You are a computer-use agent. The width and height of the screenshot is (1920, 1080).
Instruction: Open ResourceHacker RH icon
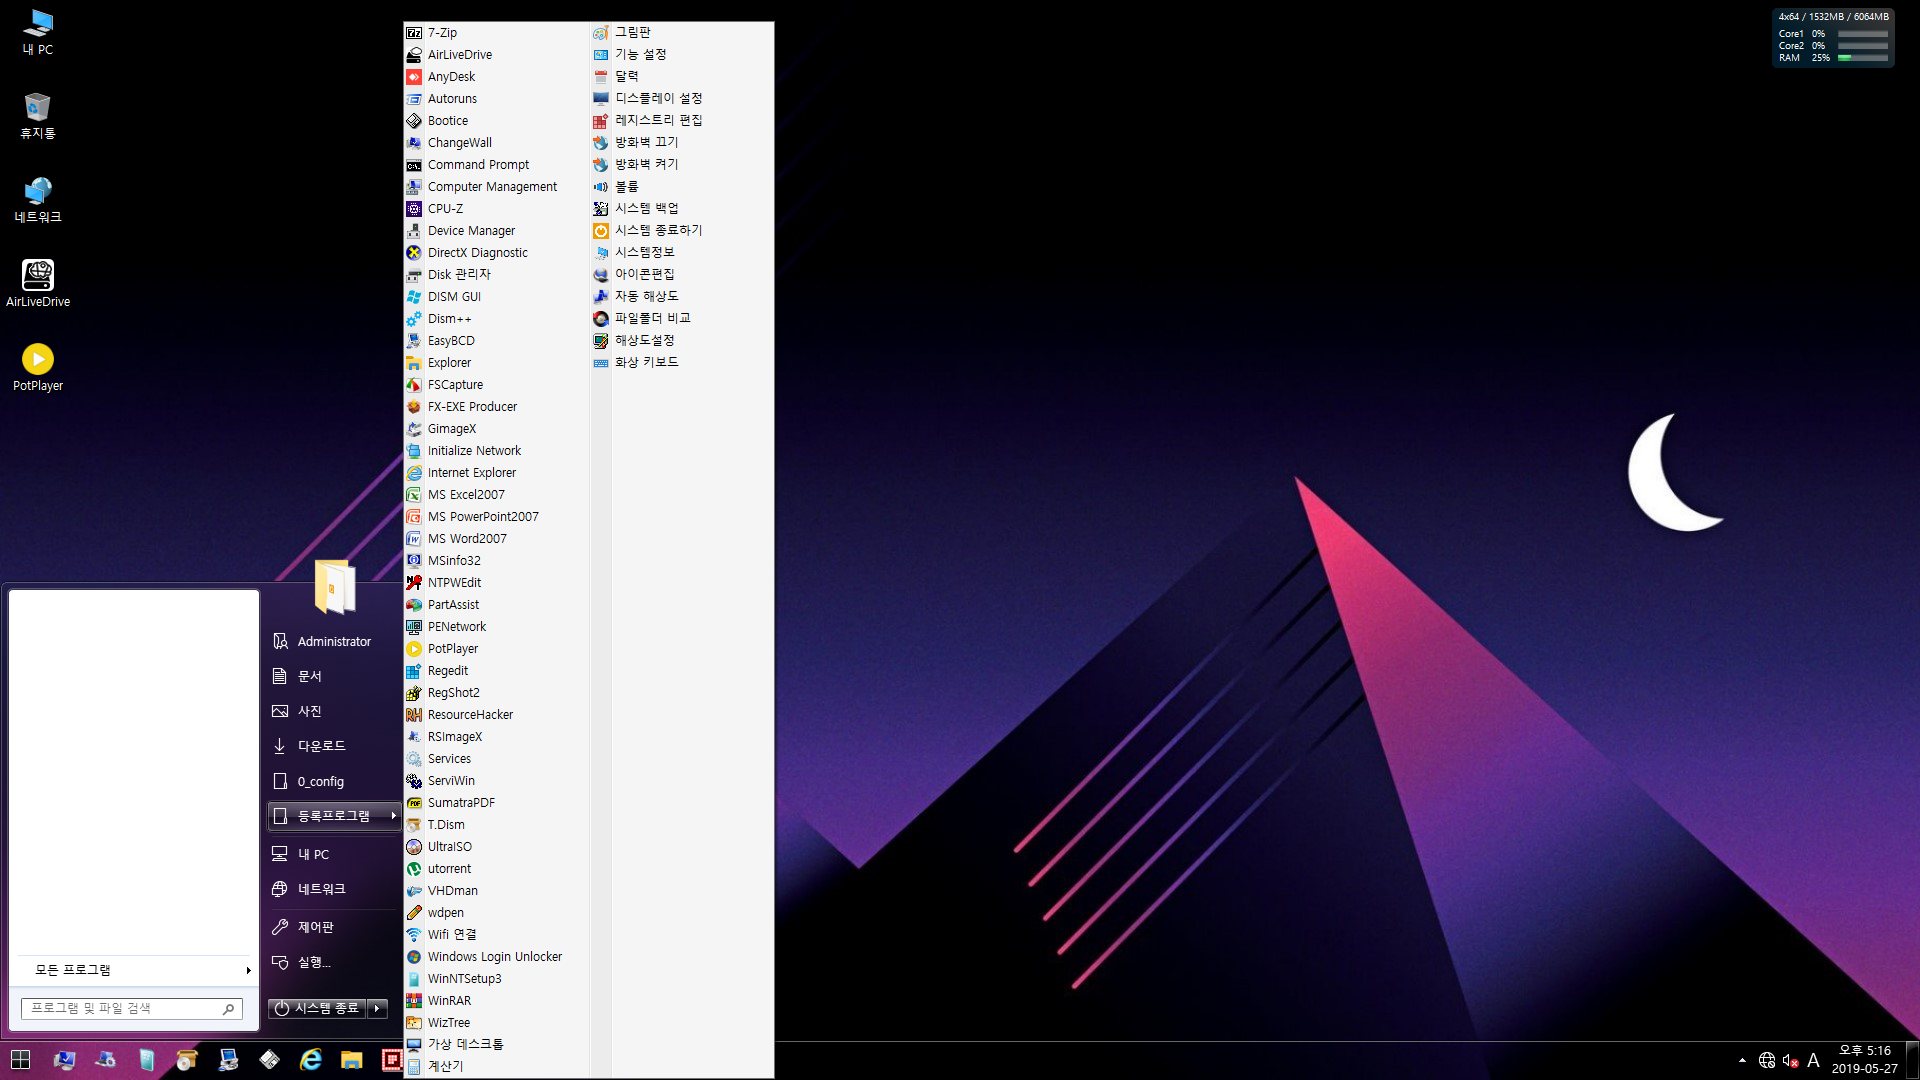[414, 715]
